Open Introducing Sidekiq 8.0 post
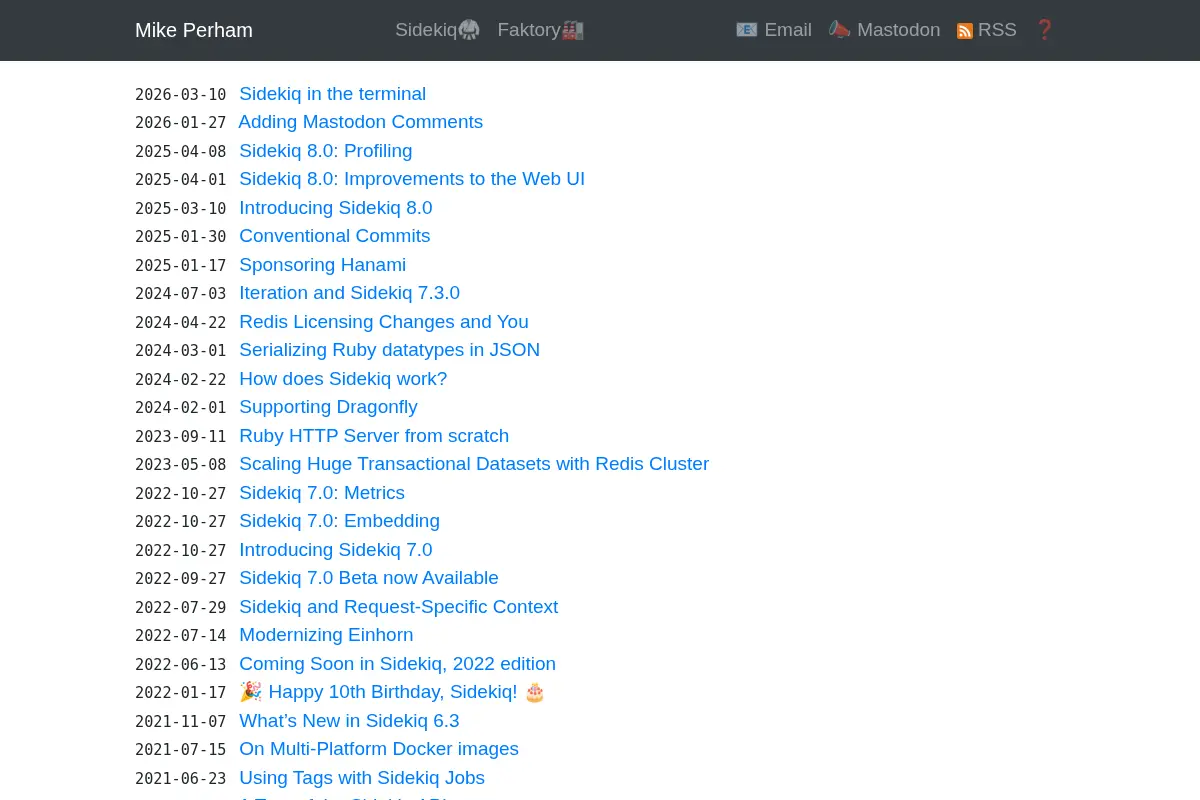 [335, 208]
